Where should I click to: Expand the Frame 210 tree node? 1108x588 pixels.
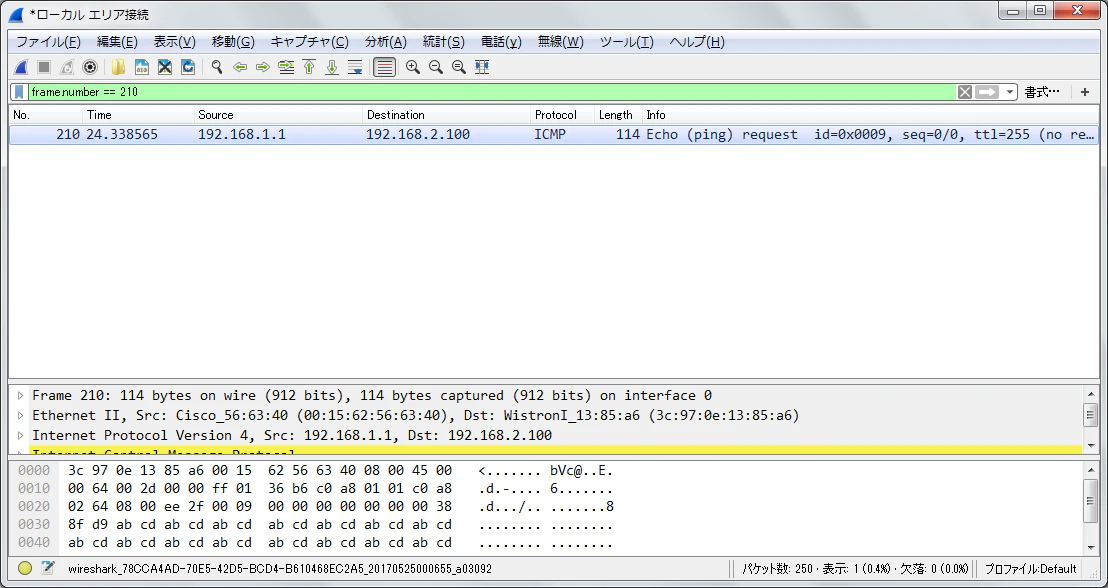pos(20,396)
